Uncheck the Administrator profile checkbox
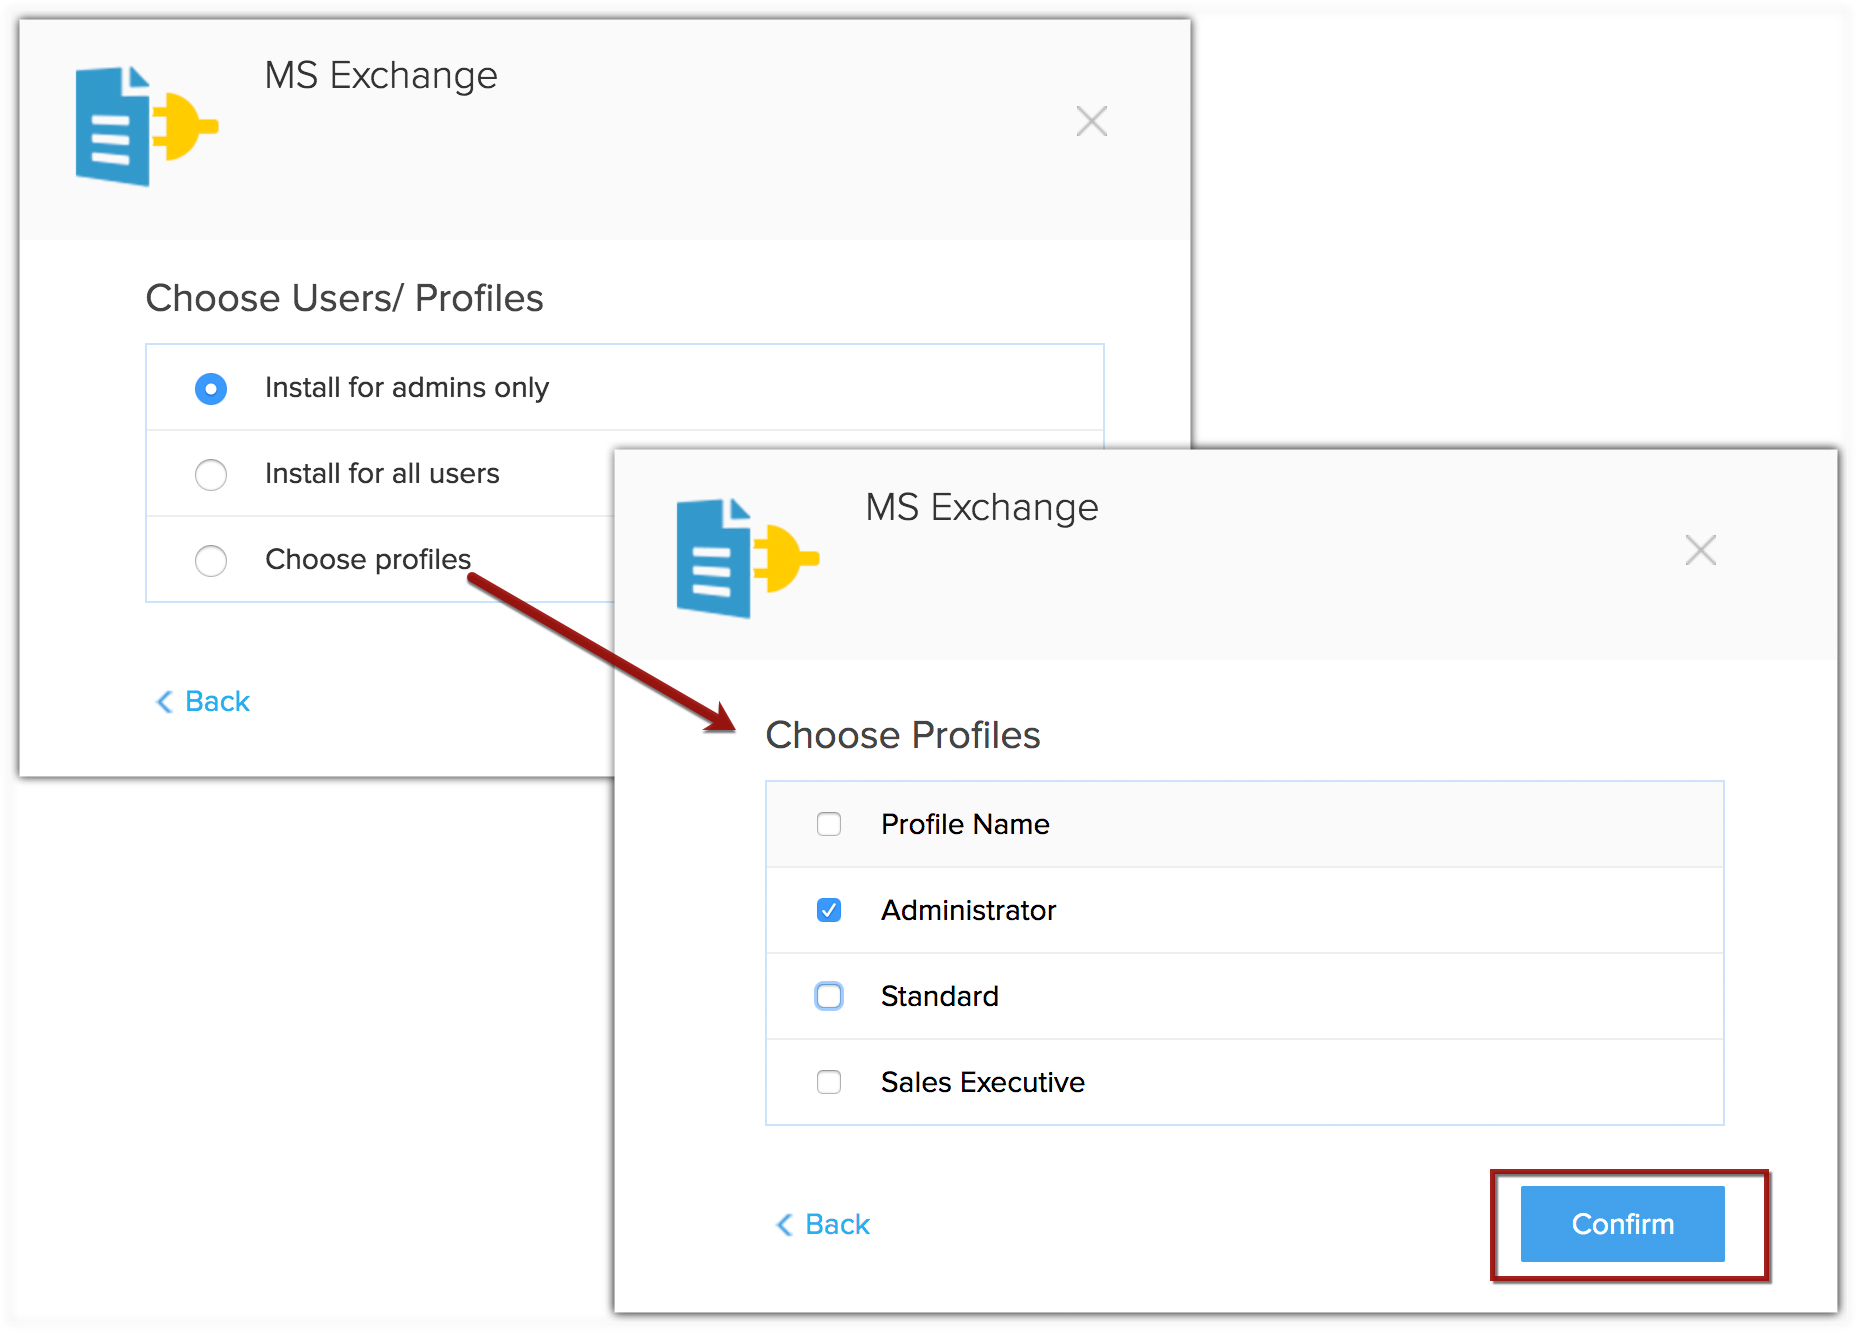 tap(829, 910)
